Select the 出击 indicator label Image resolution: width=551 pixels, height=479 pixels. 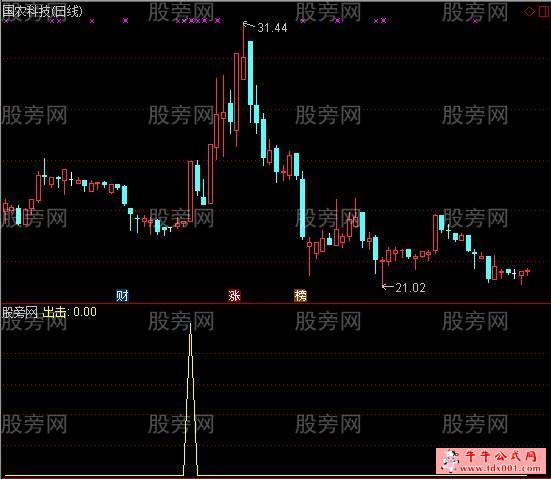[x=54, y=312]
